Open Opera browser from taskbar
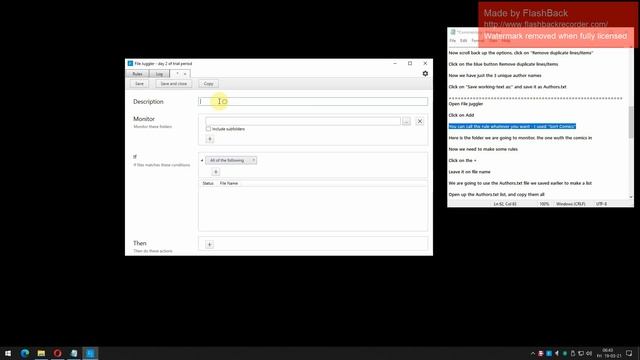Image resolution: width=640 pixels, height=360 pixels. pos(58,353)
